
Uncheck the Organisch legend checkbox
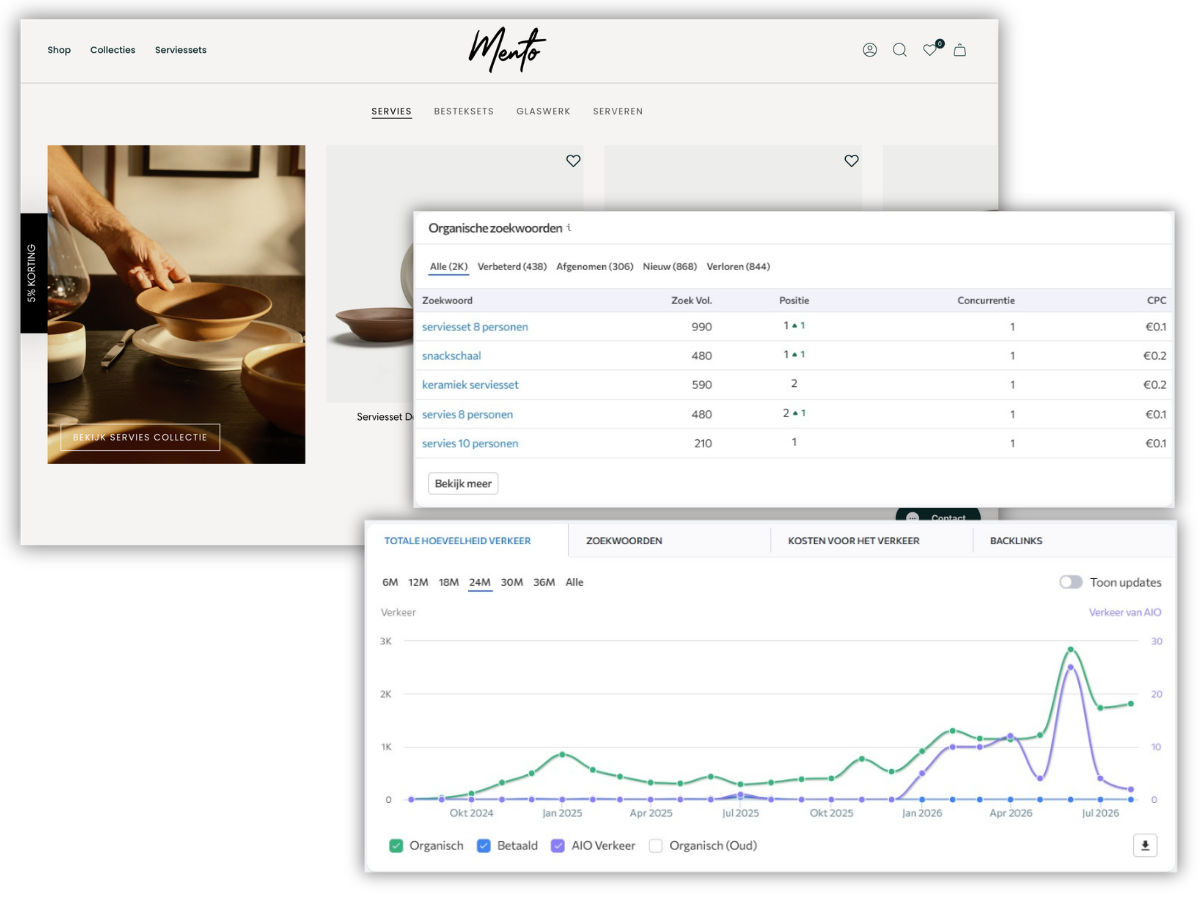(x=396, y=846)
